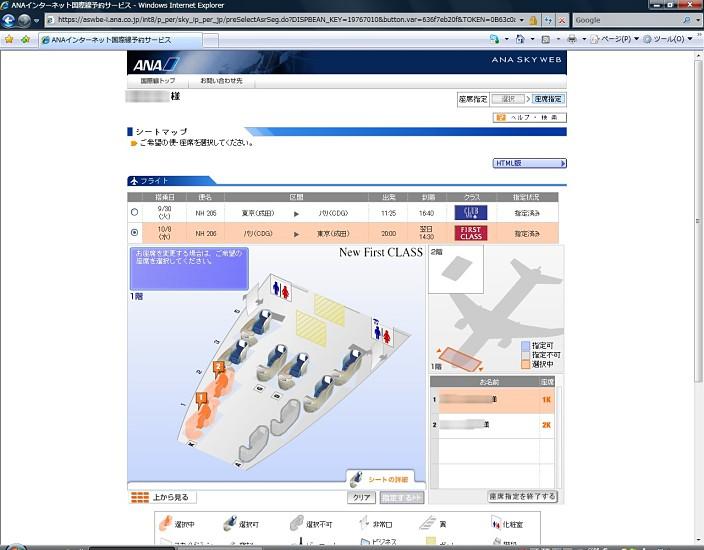
Task: Click the favorites star icon
Action: tap(9, 40)
